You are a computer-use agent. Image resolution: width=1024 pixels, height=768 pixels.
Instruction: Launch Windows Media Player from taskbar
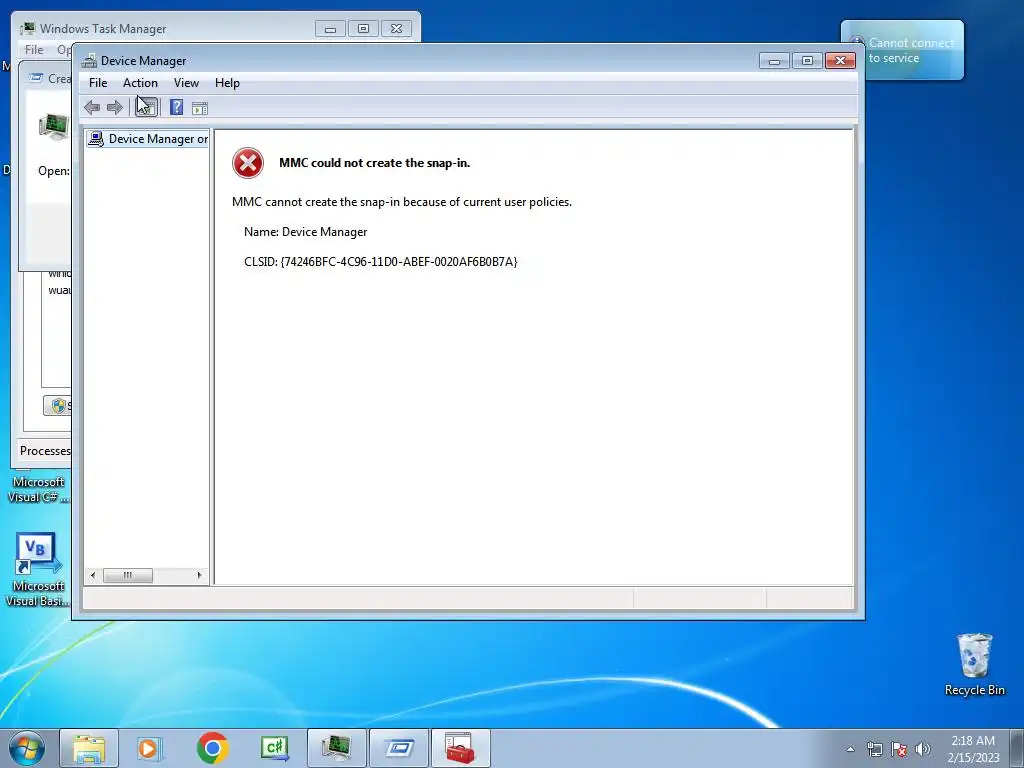point(149,748)
